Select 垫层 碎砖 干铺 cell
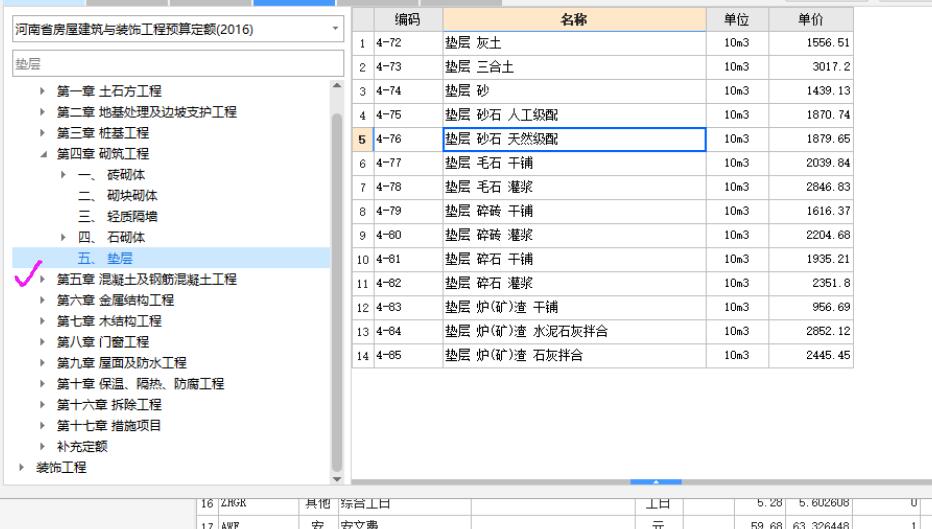 pyautogui.click(x=574, y=211)
